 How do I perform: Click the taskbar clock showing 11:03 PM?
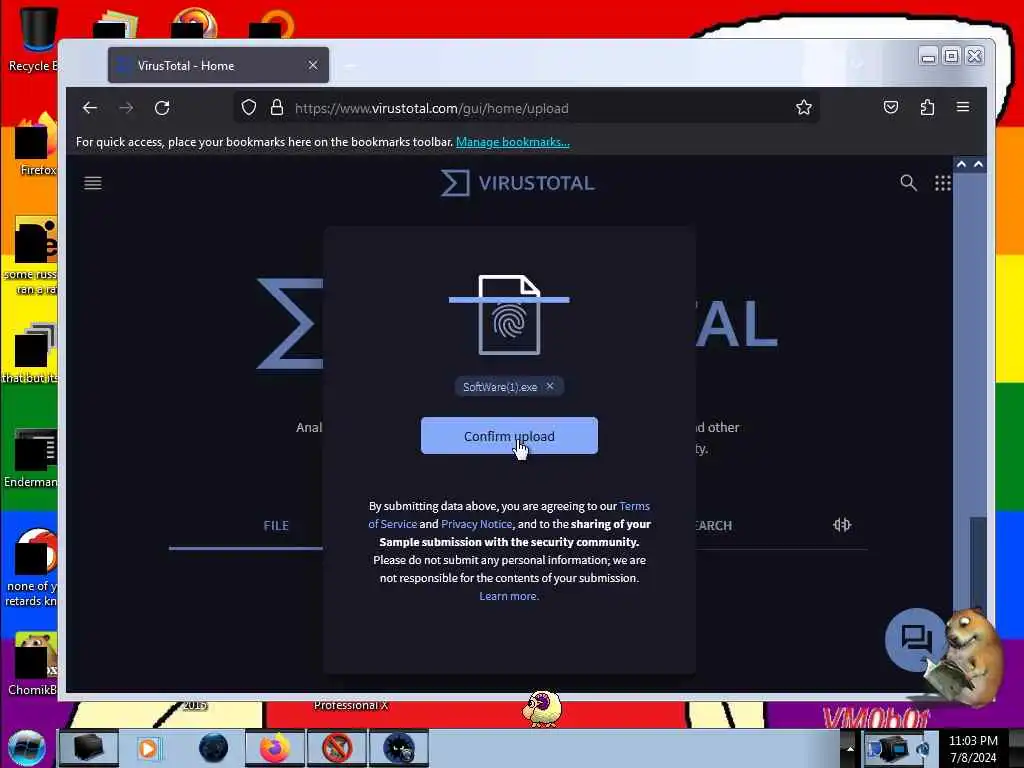(x=973, y=749)
